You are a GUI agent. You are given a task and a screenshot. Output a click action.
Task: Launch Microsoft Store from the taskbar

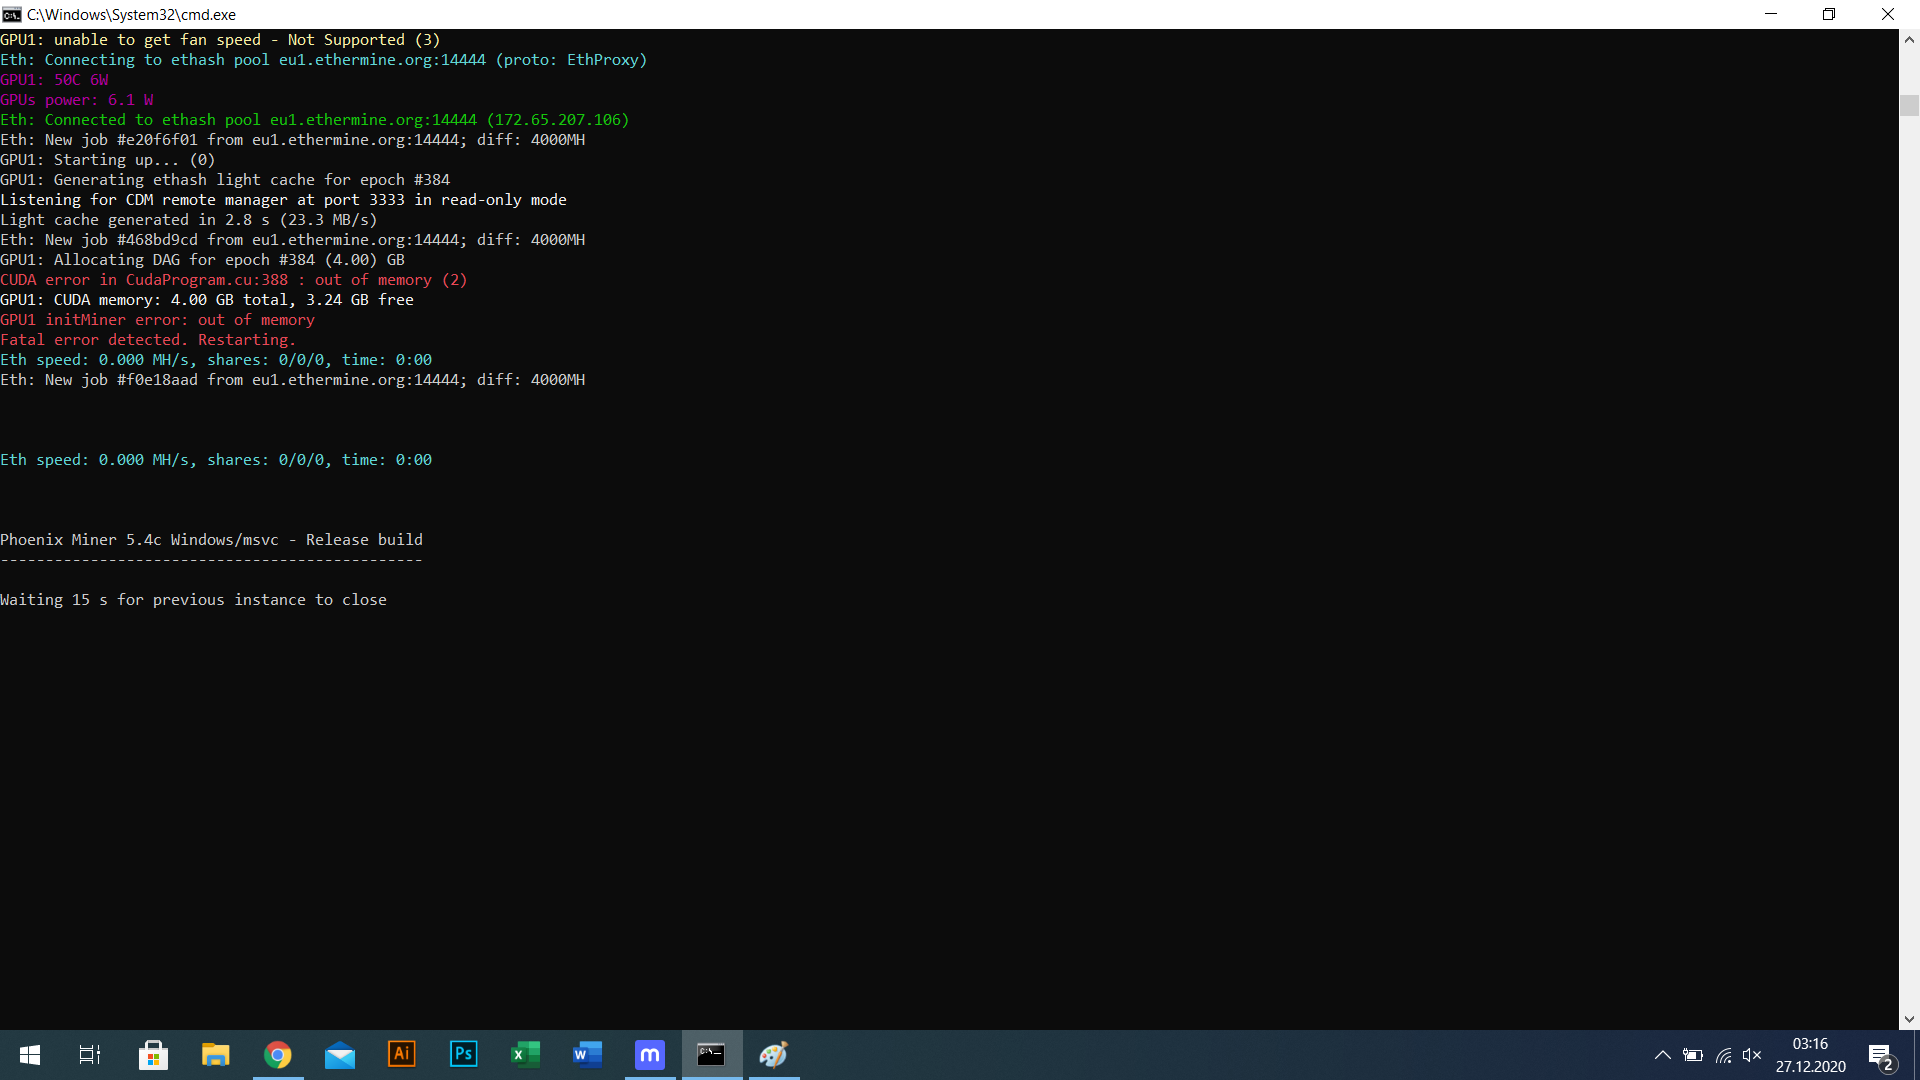pyautogui.click(x=153, y=1055)
